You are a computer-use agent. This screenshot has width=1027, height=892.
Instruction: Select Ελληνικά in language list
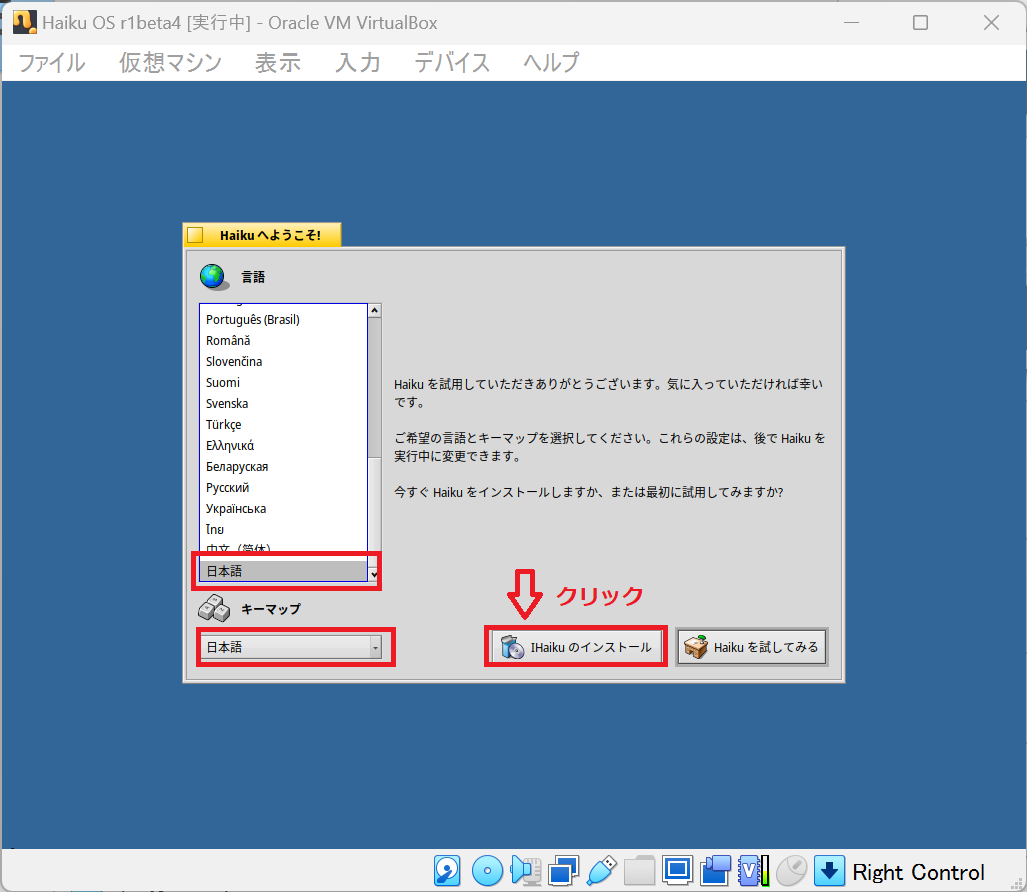[283, 445]
